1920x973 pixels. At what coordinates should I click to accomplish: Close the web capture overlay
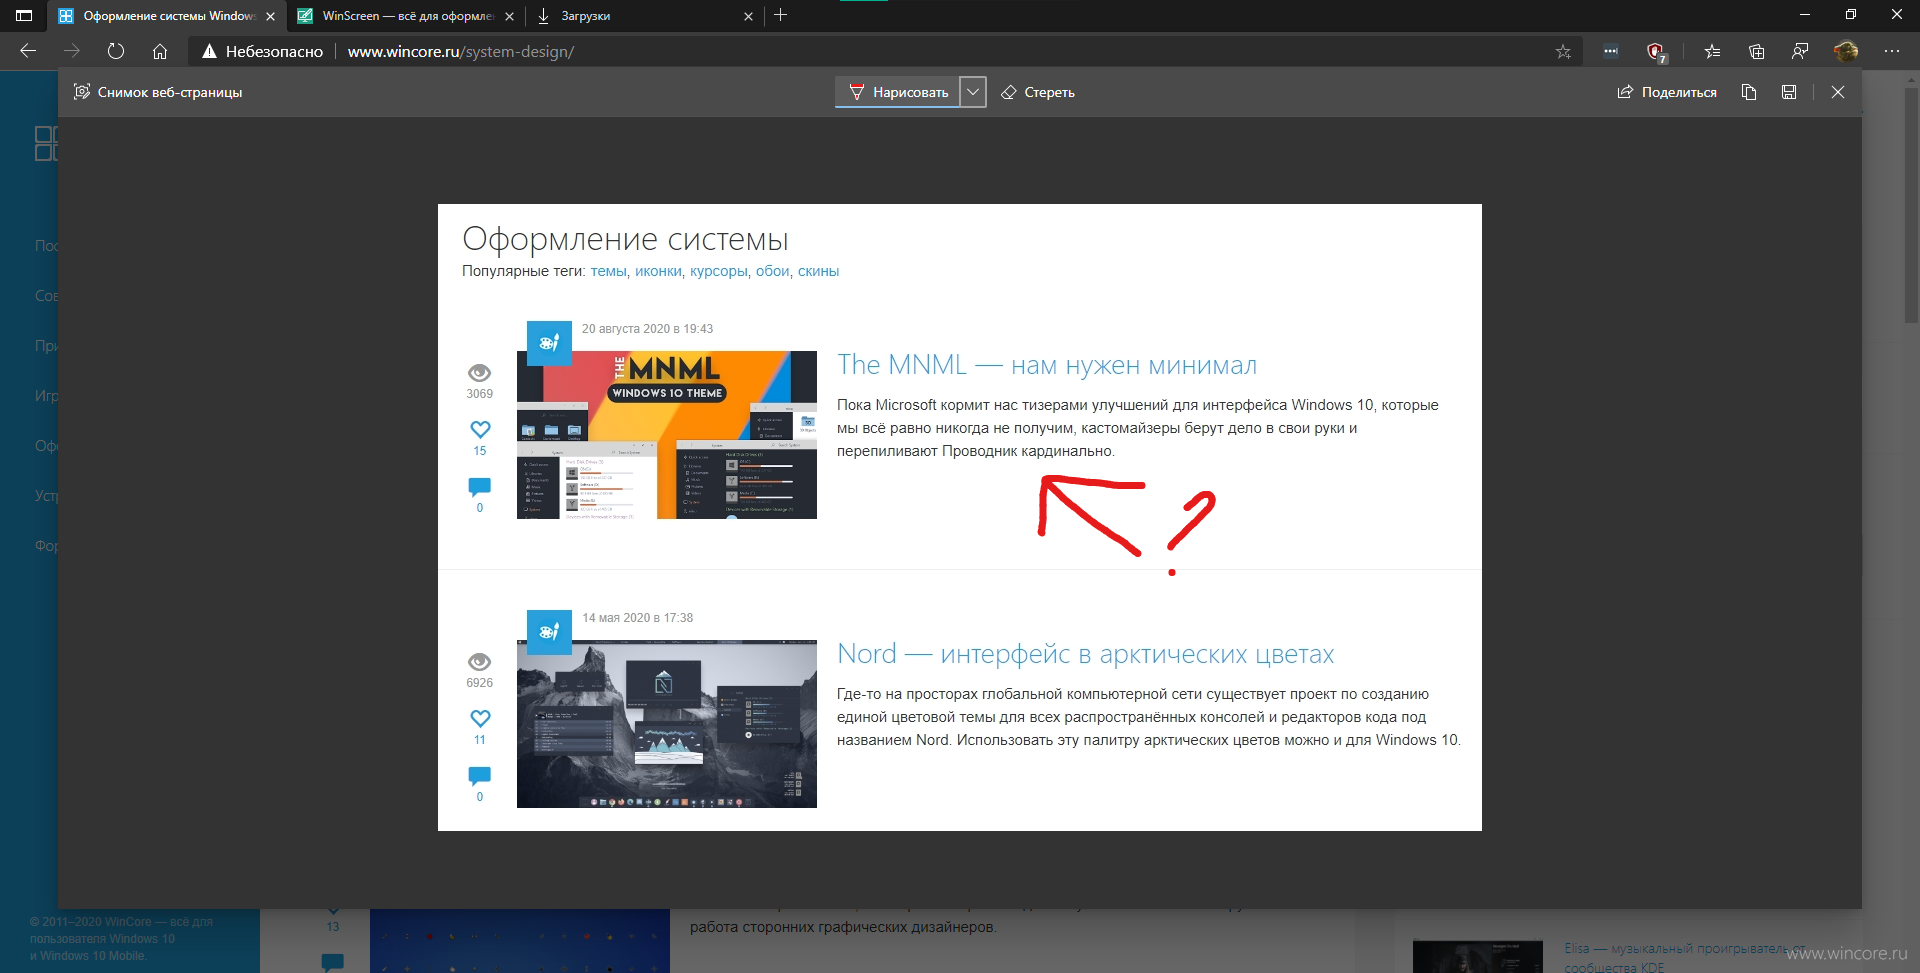pyautogui.click(x=1838, y=92)
